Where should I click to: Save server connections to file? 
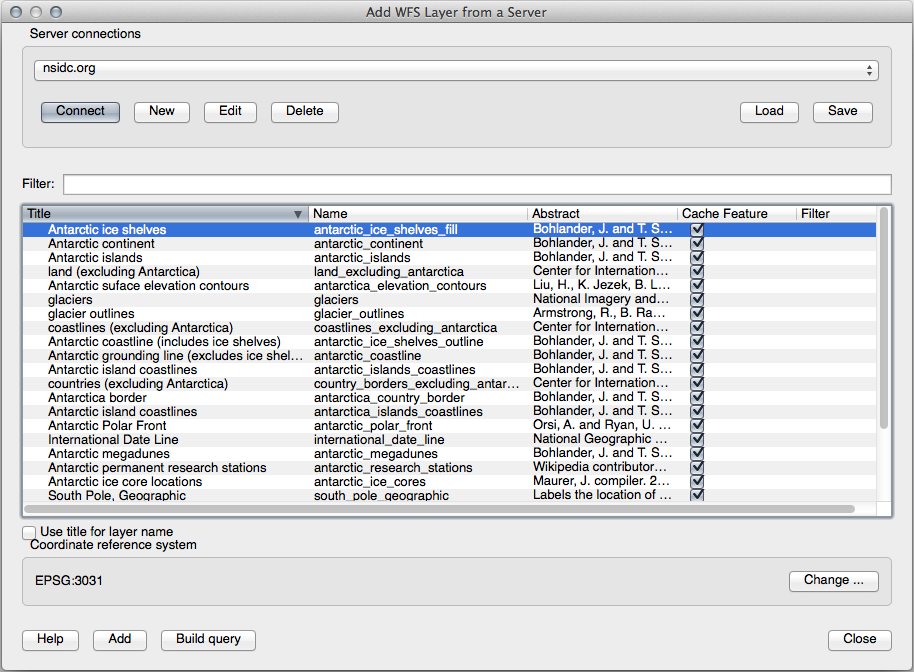[842, 111]
